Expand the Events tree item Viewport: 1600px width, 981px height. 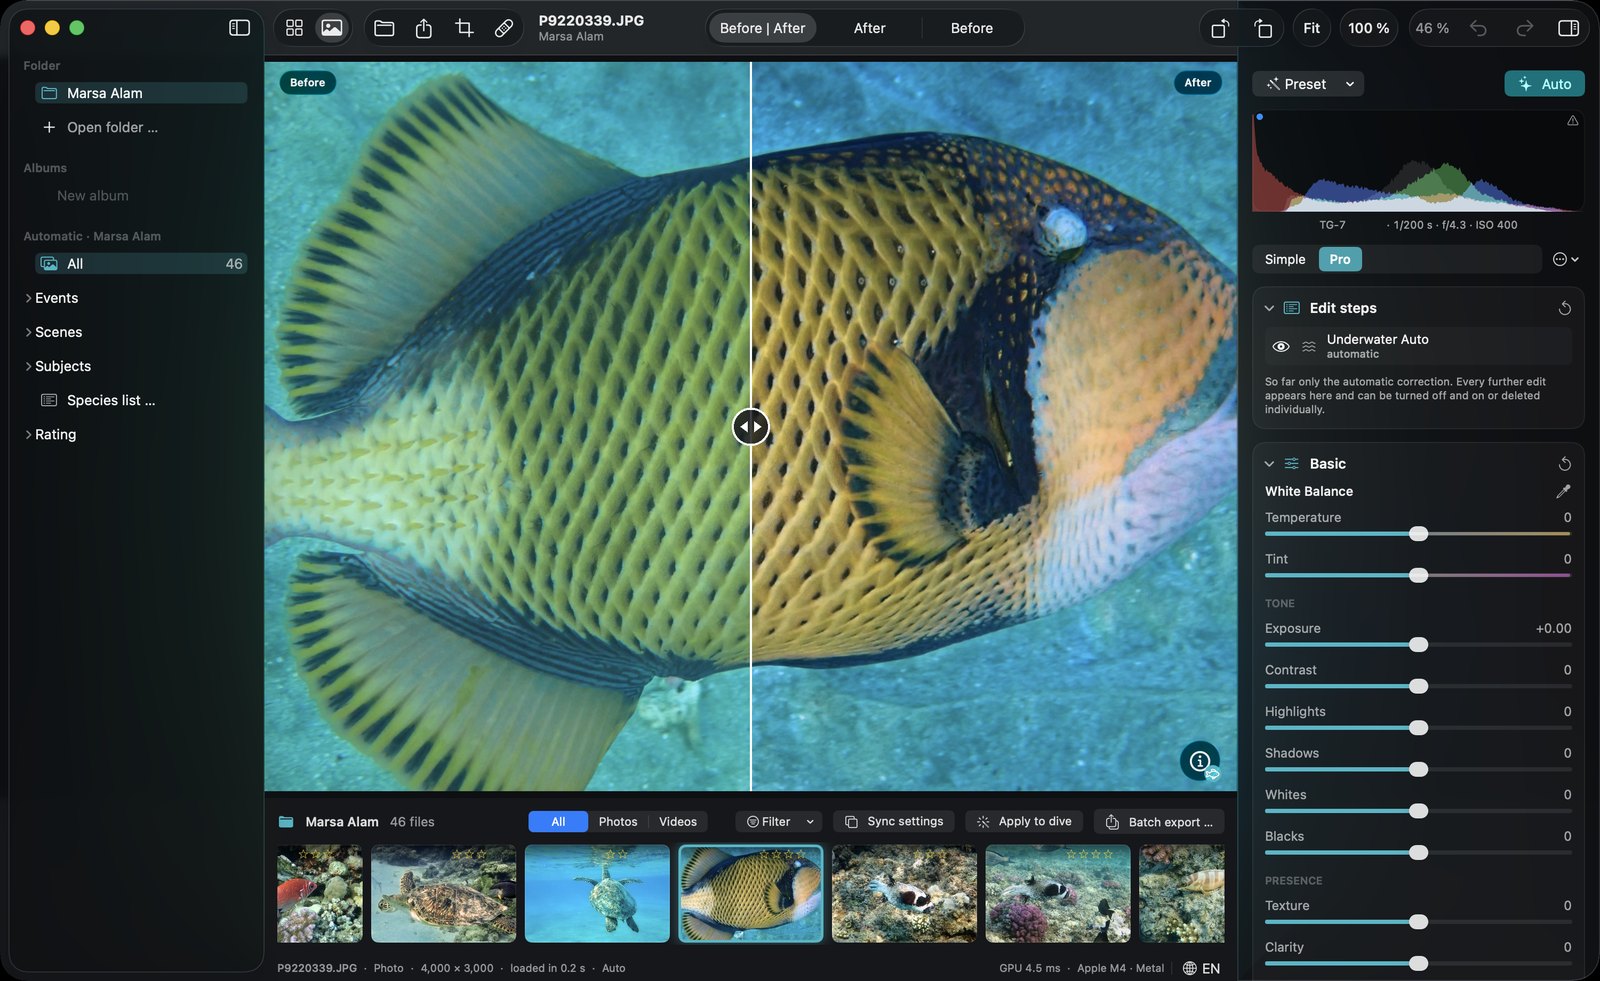(28, 298)
